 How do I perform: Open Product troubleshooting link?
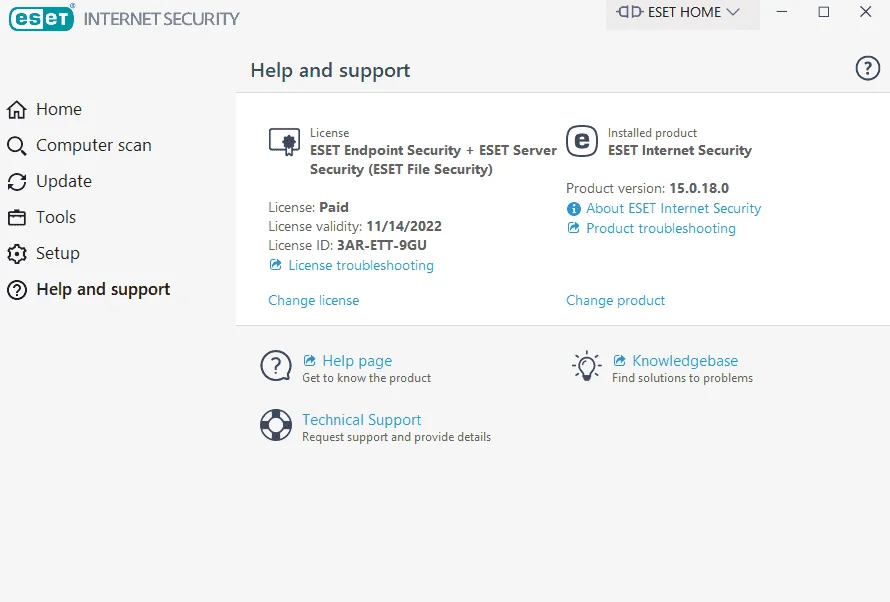[661, 228]
